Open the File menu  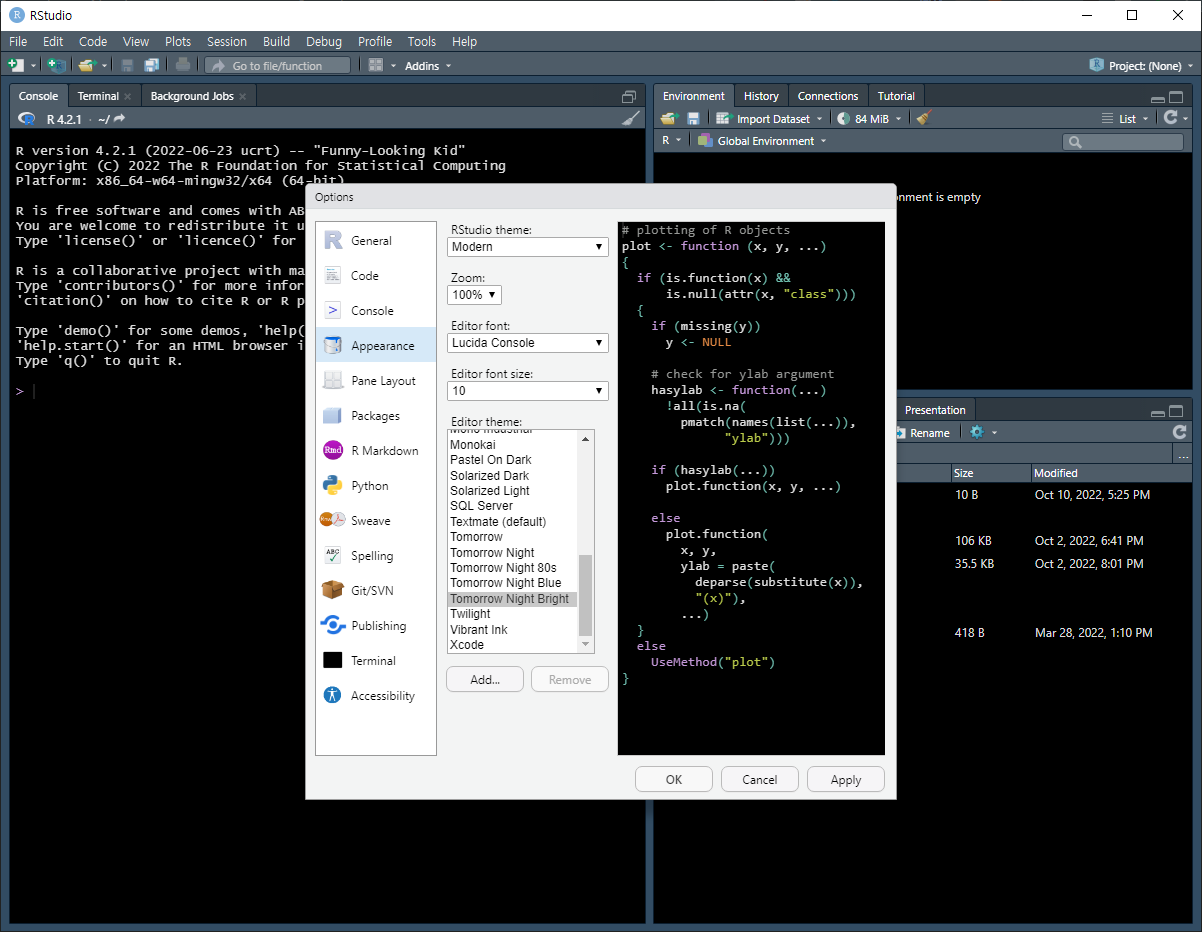tap(18, 41)
